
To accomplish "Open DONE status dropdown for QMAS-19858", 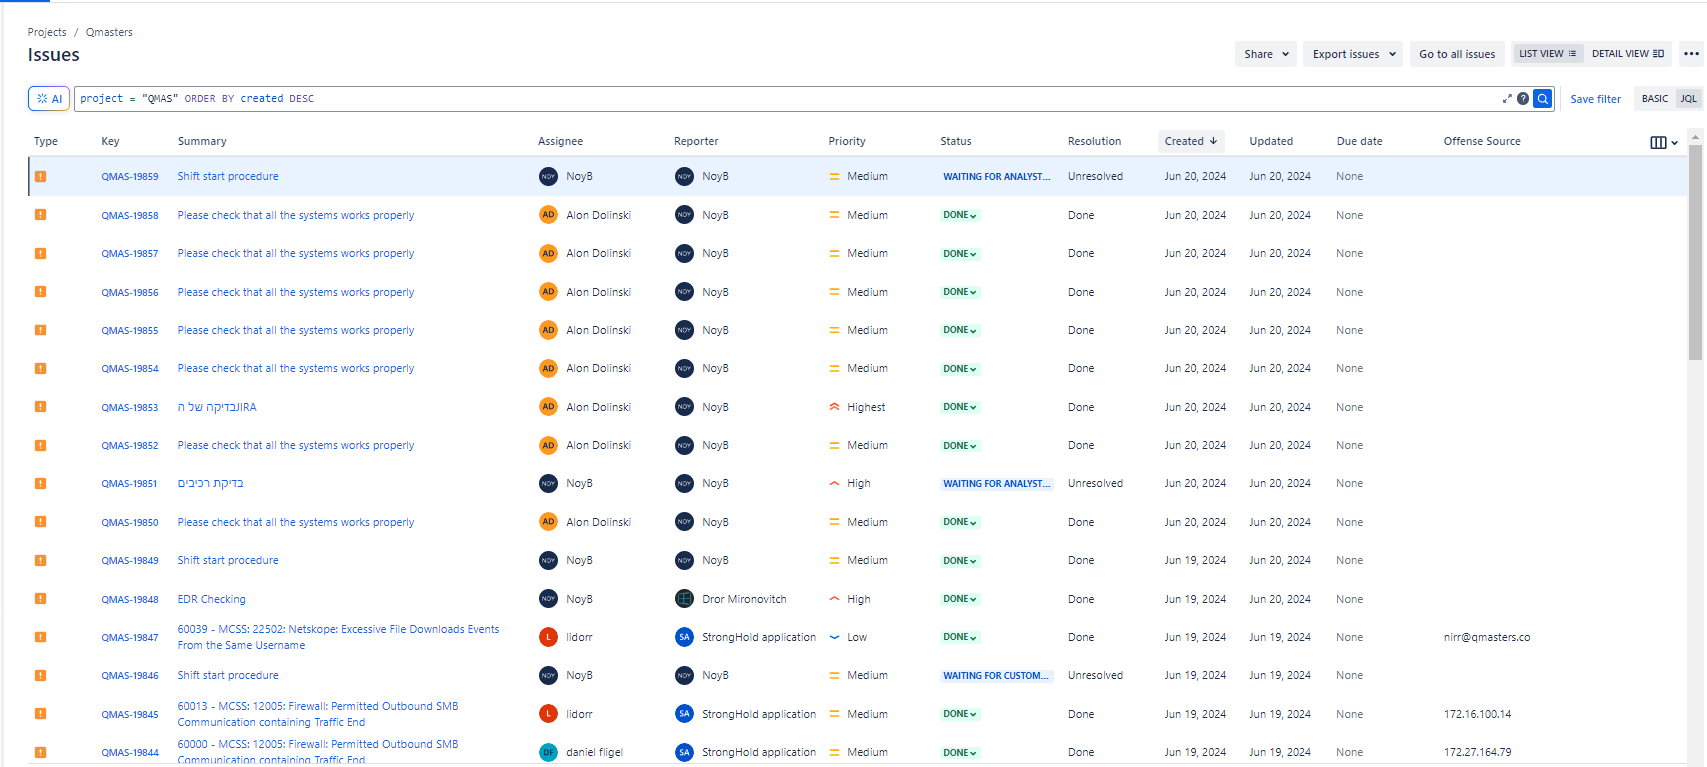I will [x=960, y=215].
